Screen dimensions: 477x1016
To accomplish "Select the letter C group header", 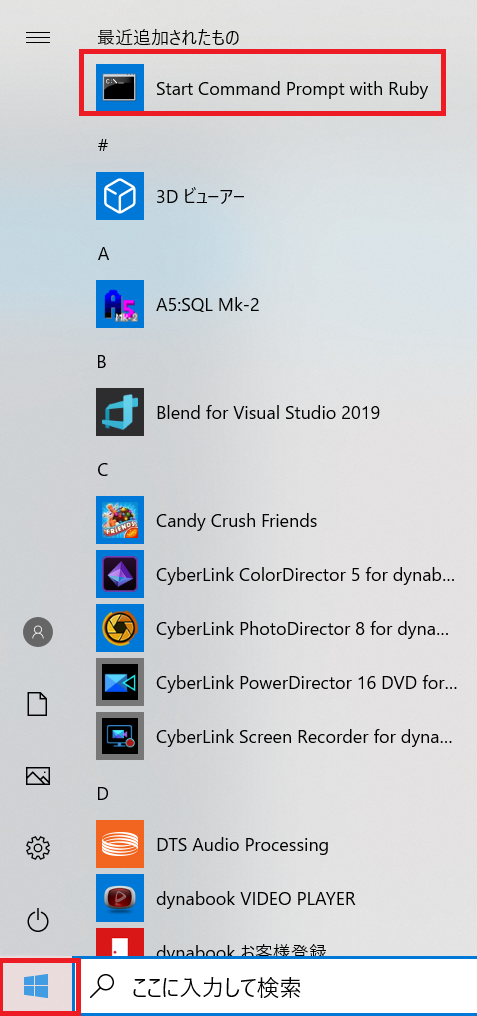I will pyautogui.click(x=102, y=470).
